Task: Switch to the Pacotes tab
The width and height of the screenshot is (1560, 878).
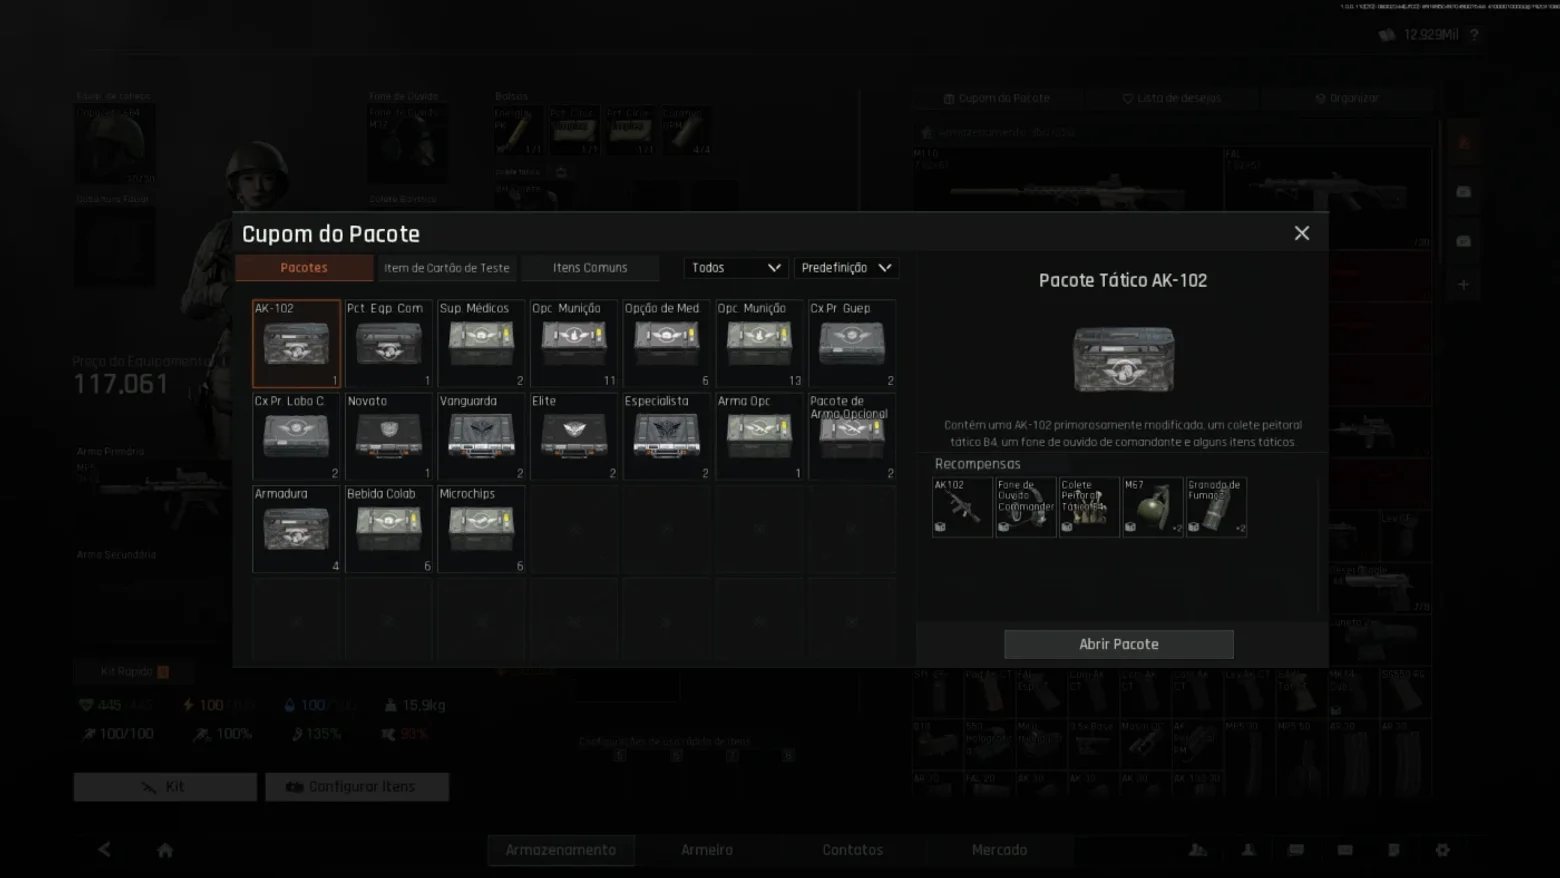Action: [304, 268]
